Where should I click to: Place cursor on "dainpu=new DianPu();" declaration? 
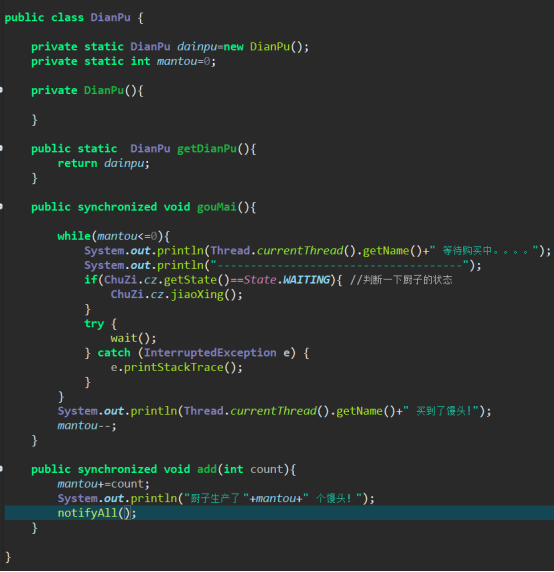243,47
